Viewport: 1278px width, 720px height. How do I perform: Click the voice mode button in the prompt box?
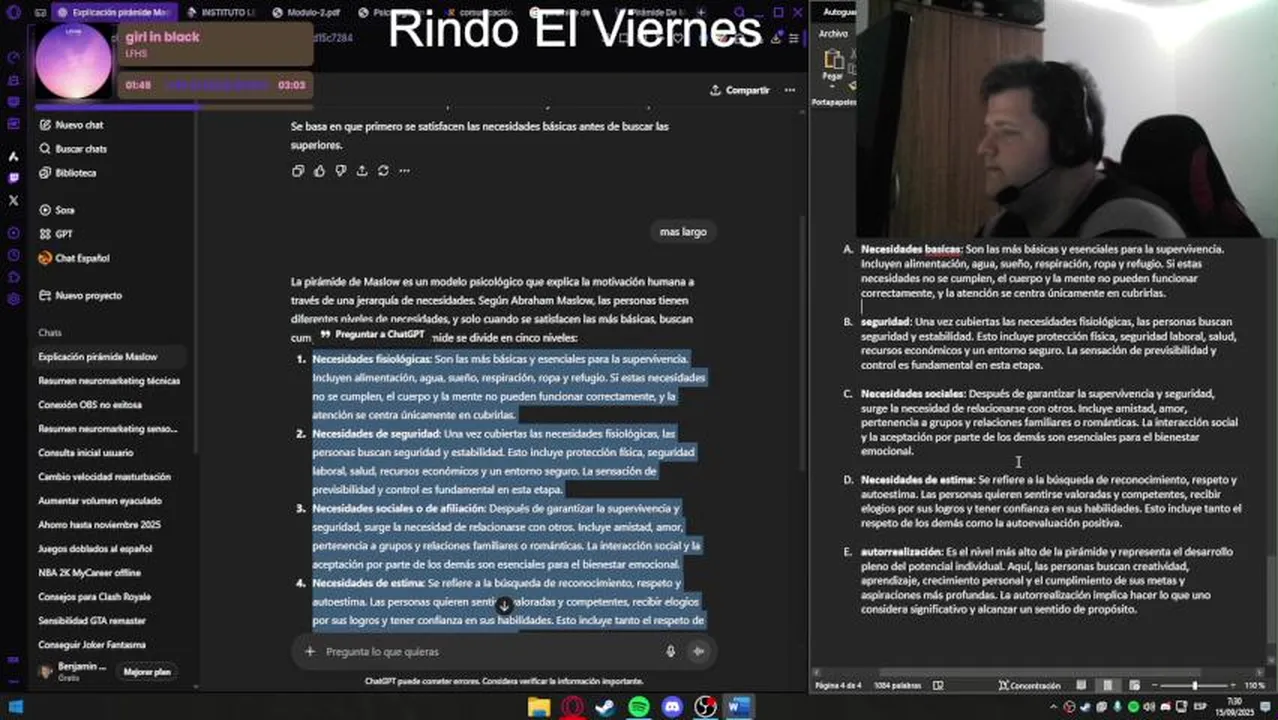[x=698, y=651]
